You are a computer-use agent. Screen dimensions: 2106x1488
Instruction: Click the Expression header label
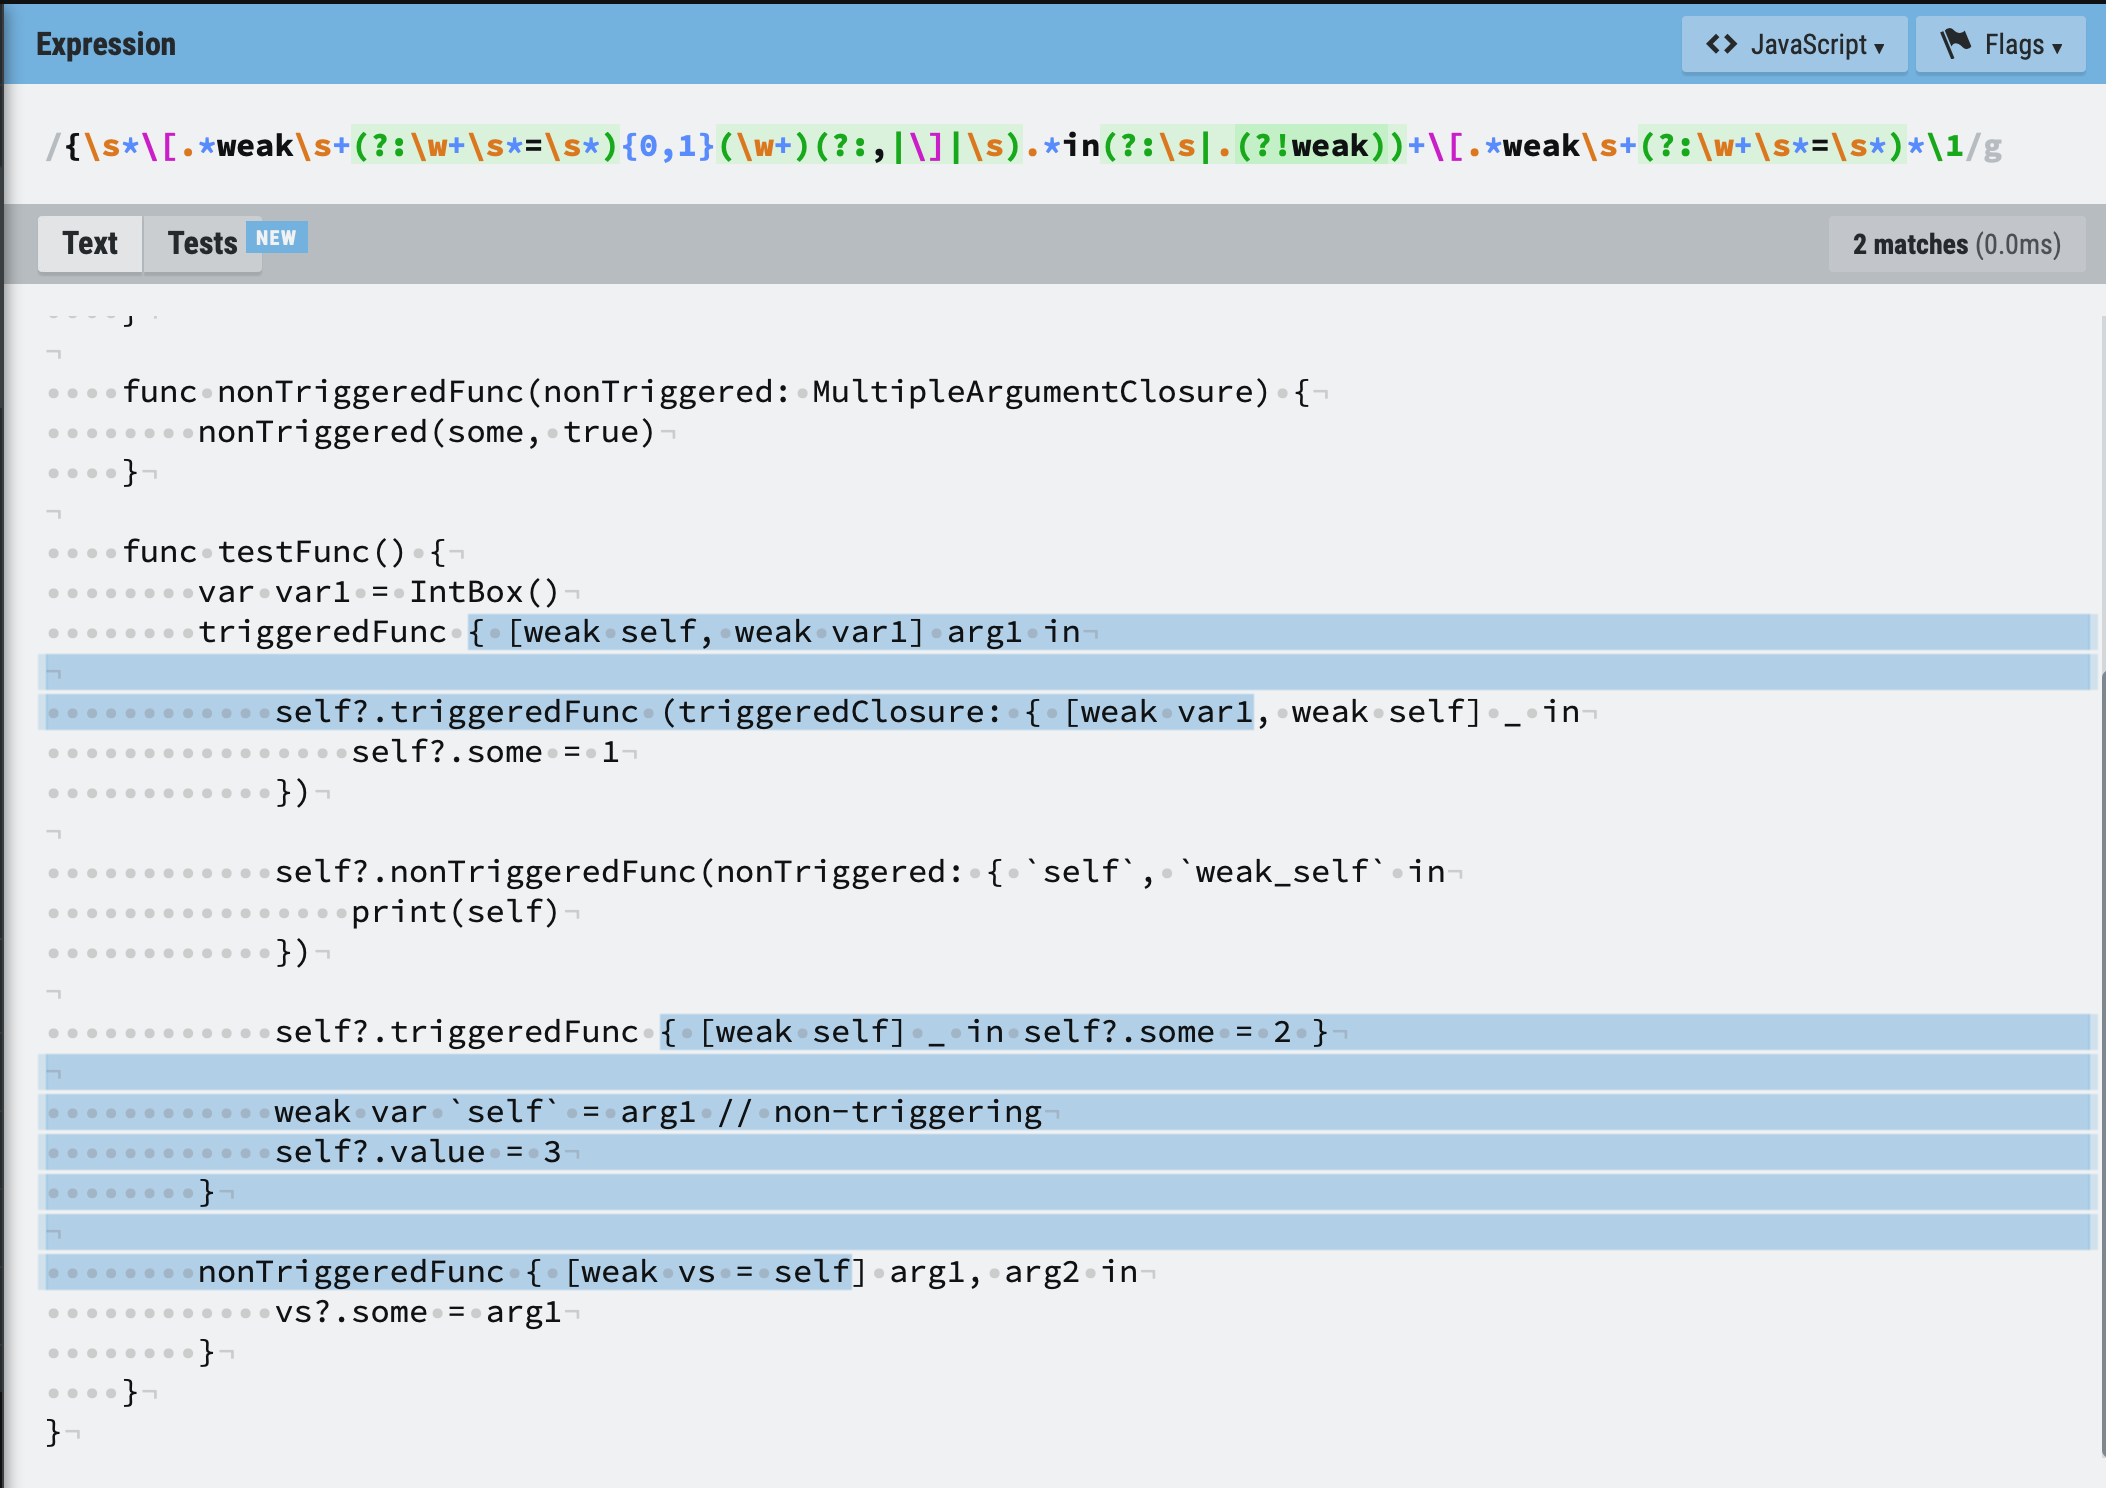[106, 44]
